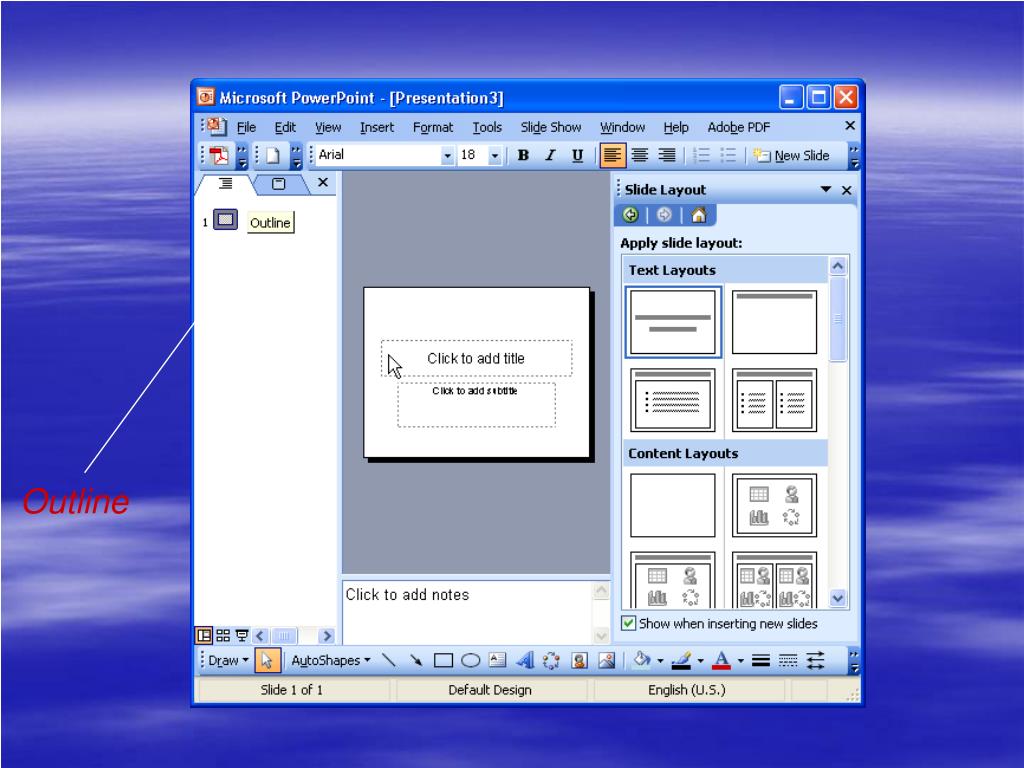This screenshot has width=1024, height=768.
Task: Open the Format menu
Action: coord(432,127)
